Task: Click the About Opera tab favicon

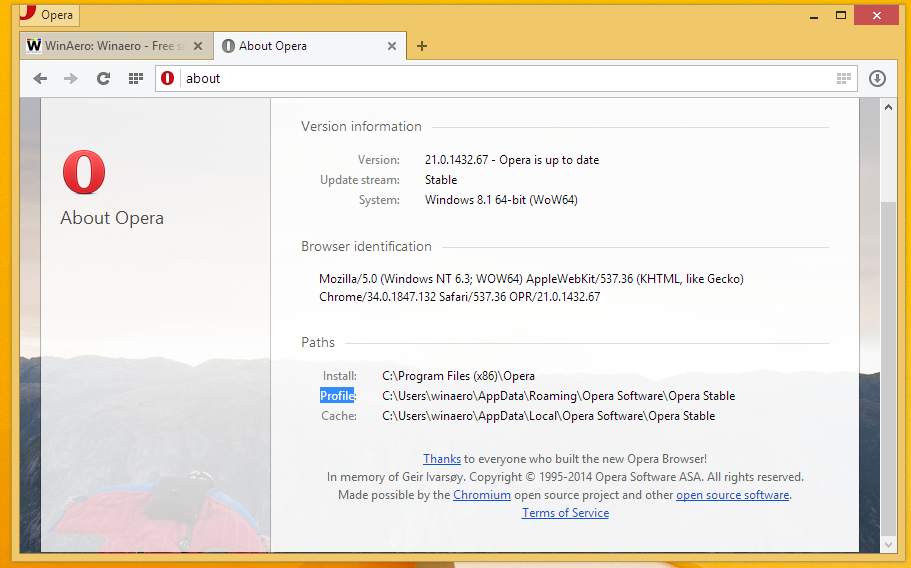Action: [228, 46]
